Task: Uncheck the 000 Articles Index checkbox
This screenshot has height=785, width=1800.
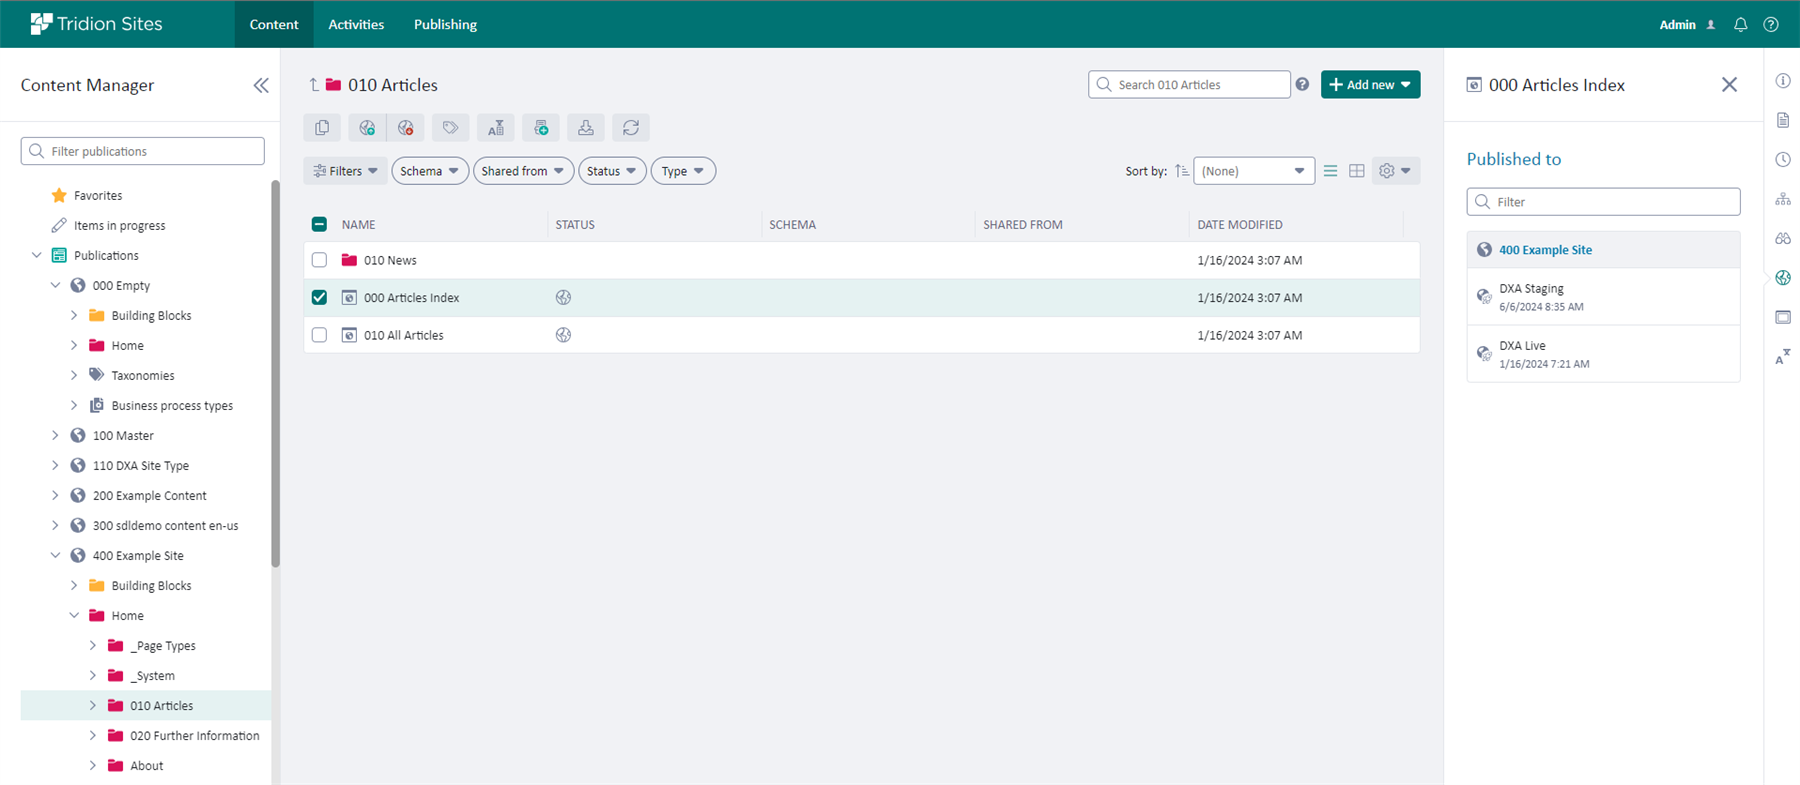Action: click(319, 297)
